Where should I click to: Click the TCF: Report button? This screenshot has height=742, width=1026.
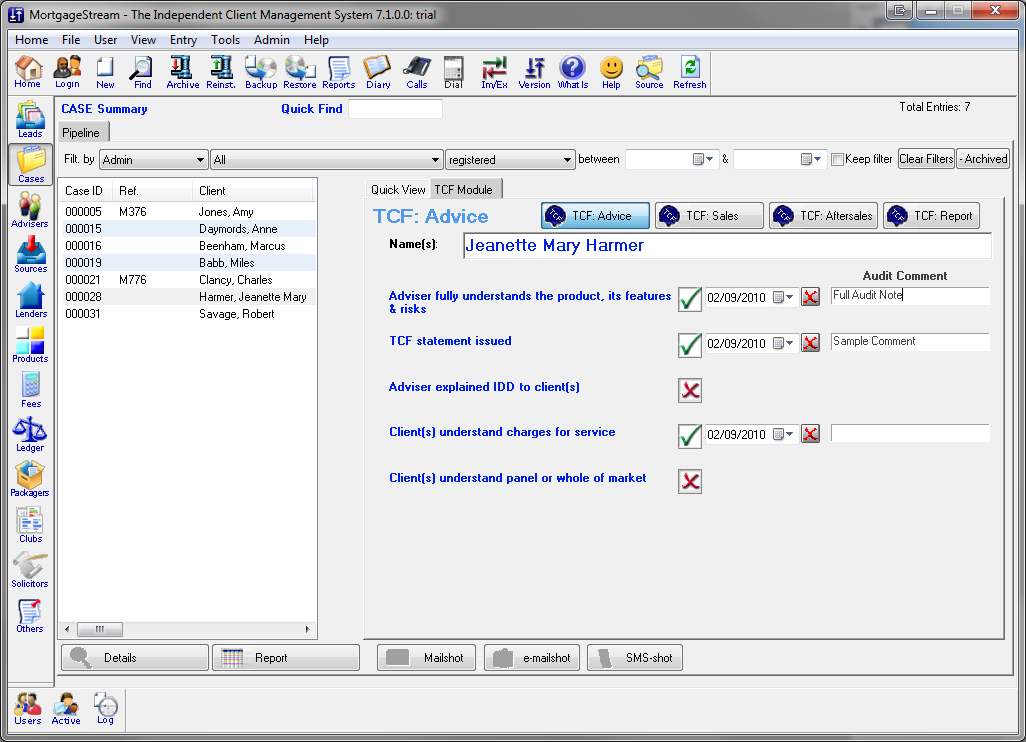931,216
